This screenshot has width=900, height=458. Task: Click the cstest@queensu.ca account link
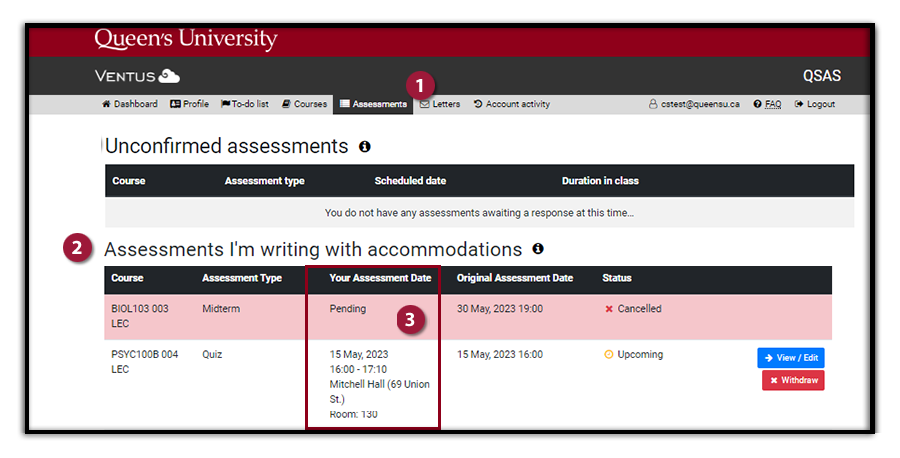[x=694, y=104]
